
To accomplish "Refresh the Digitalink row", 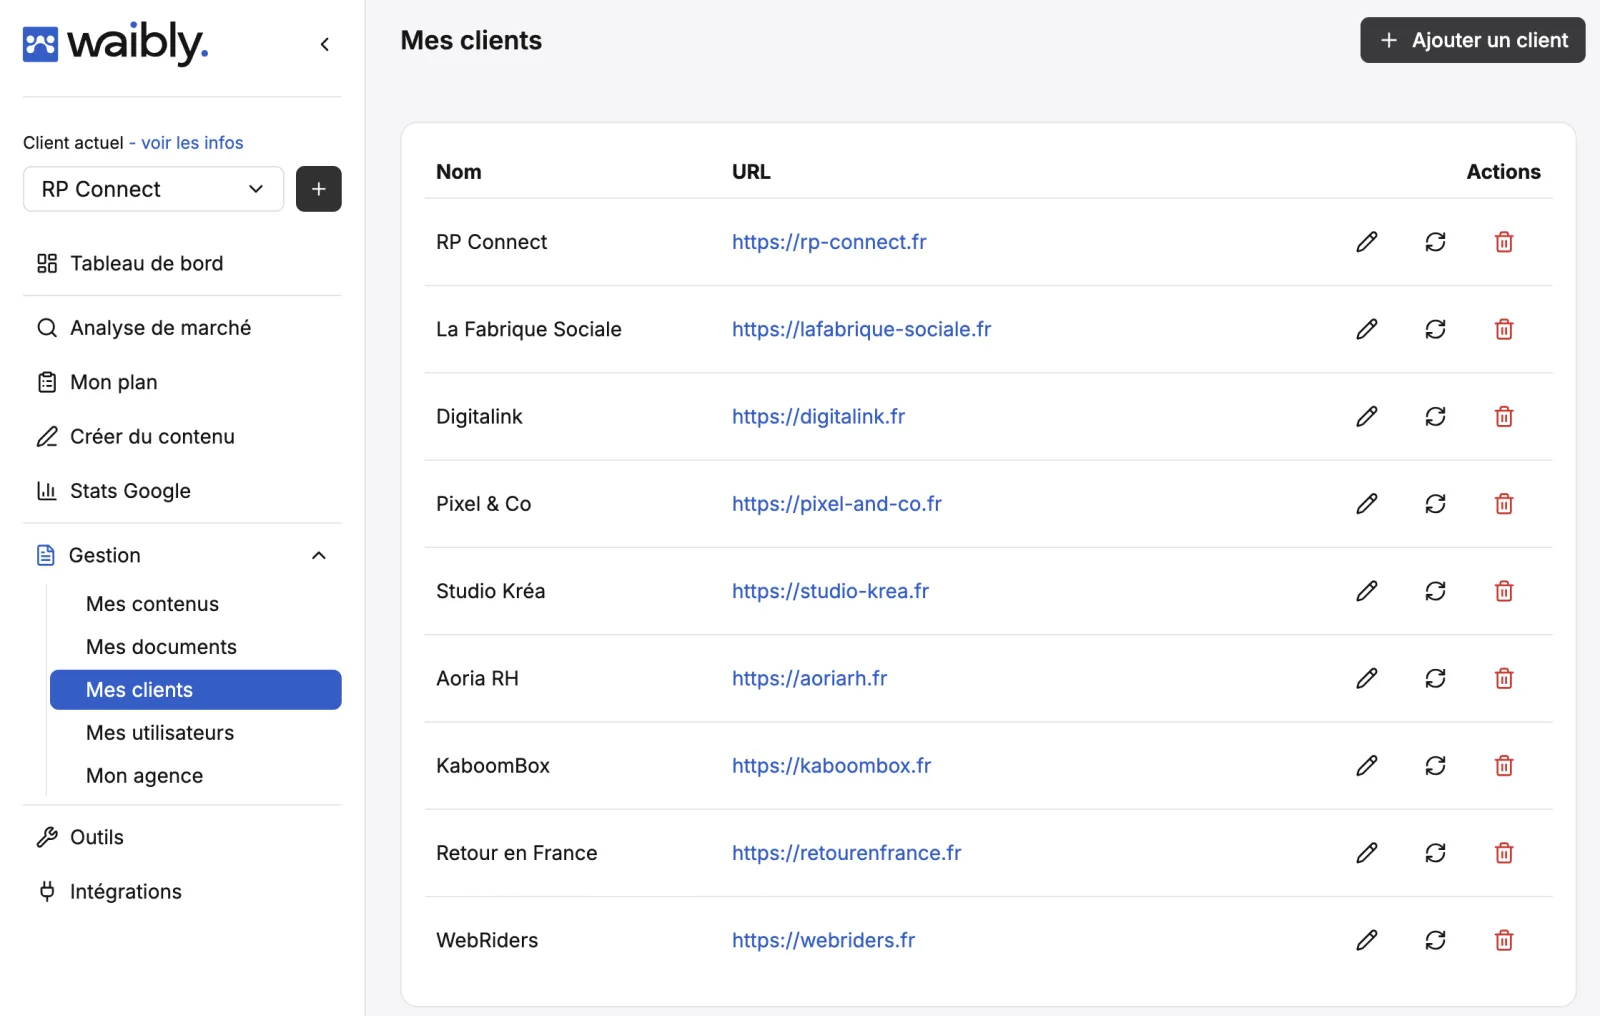I will [1435, 416].
